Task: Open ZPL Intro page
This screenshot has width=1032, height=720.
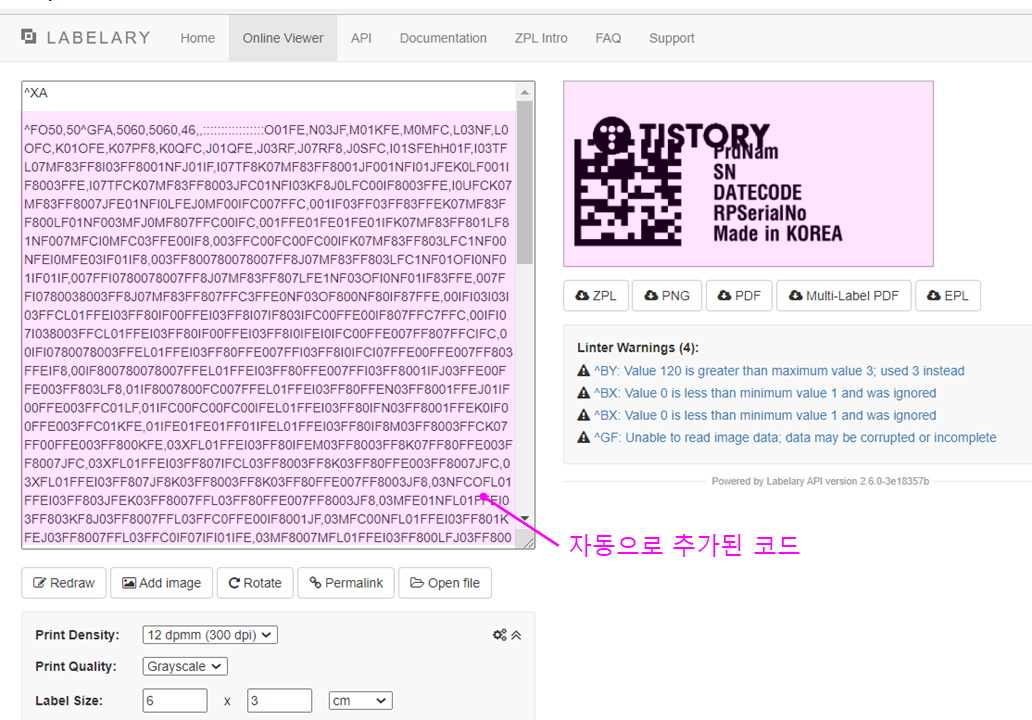Action: (x=541, y=38)
